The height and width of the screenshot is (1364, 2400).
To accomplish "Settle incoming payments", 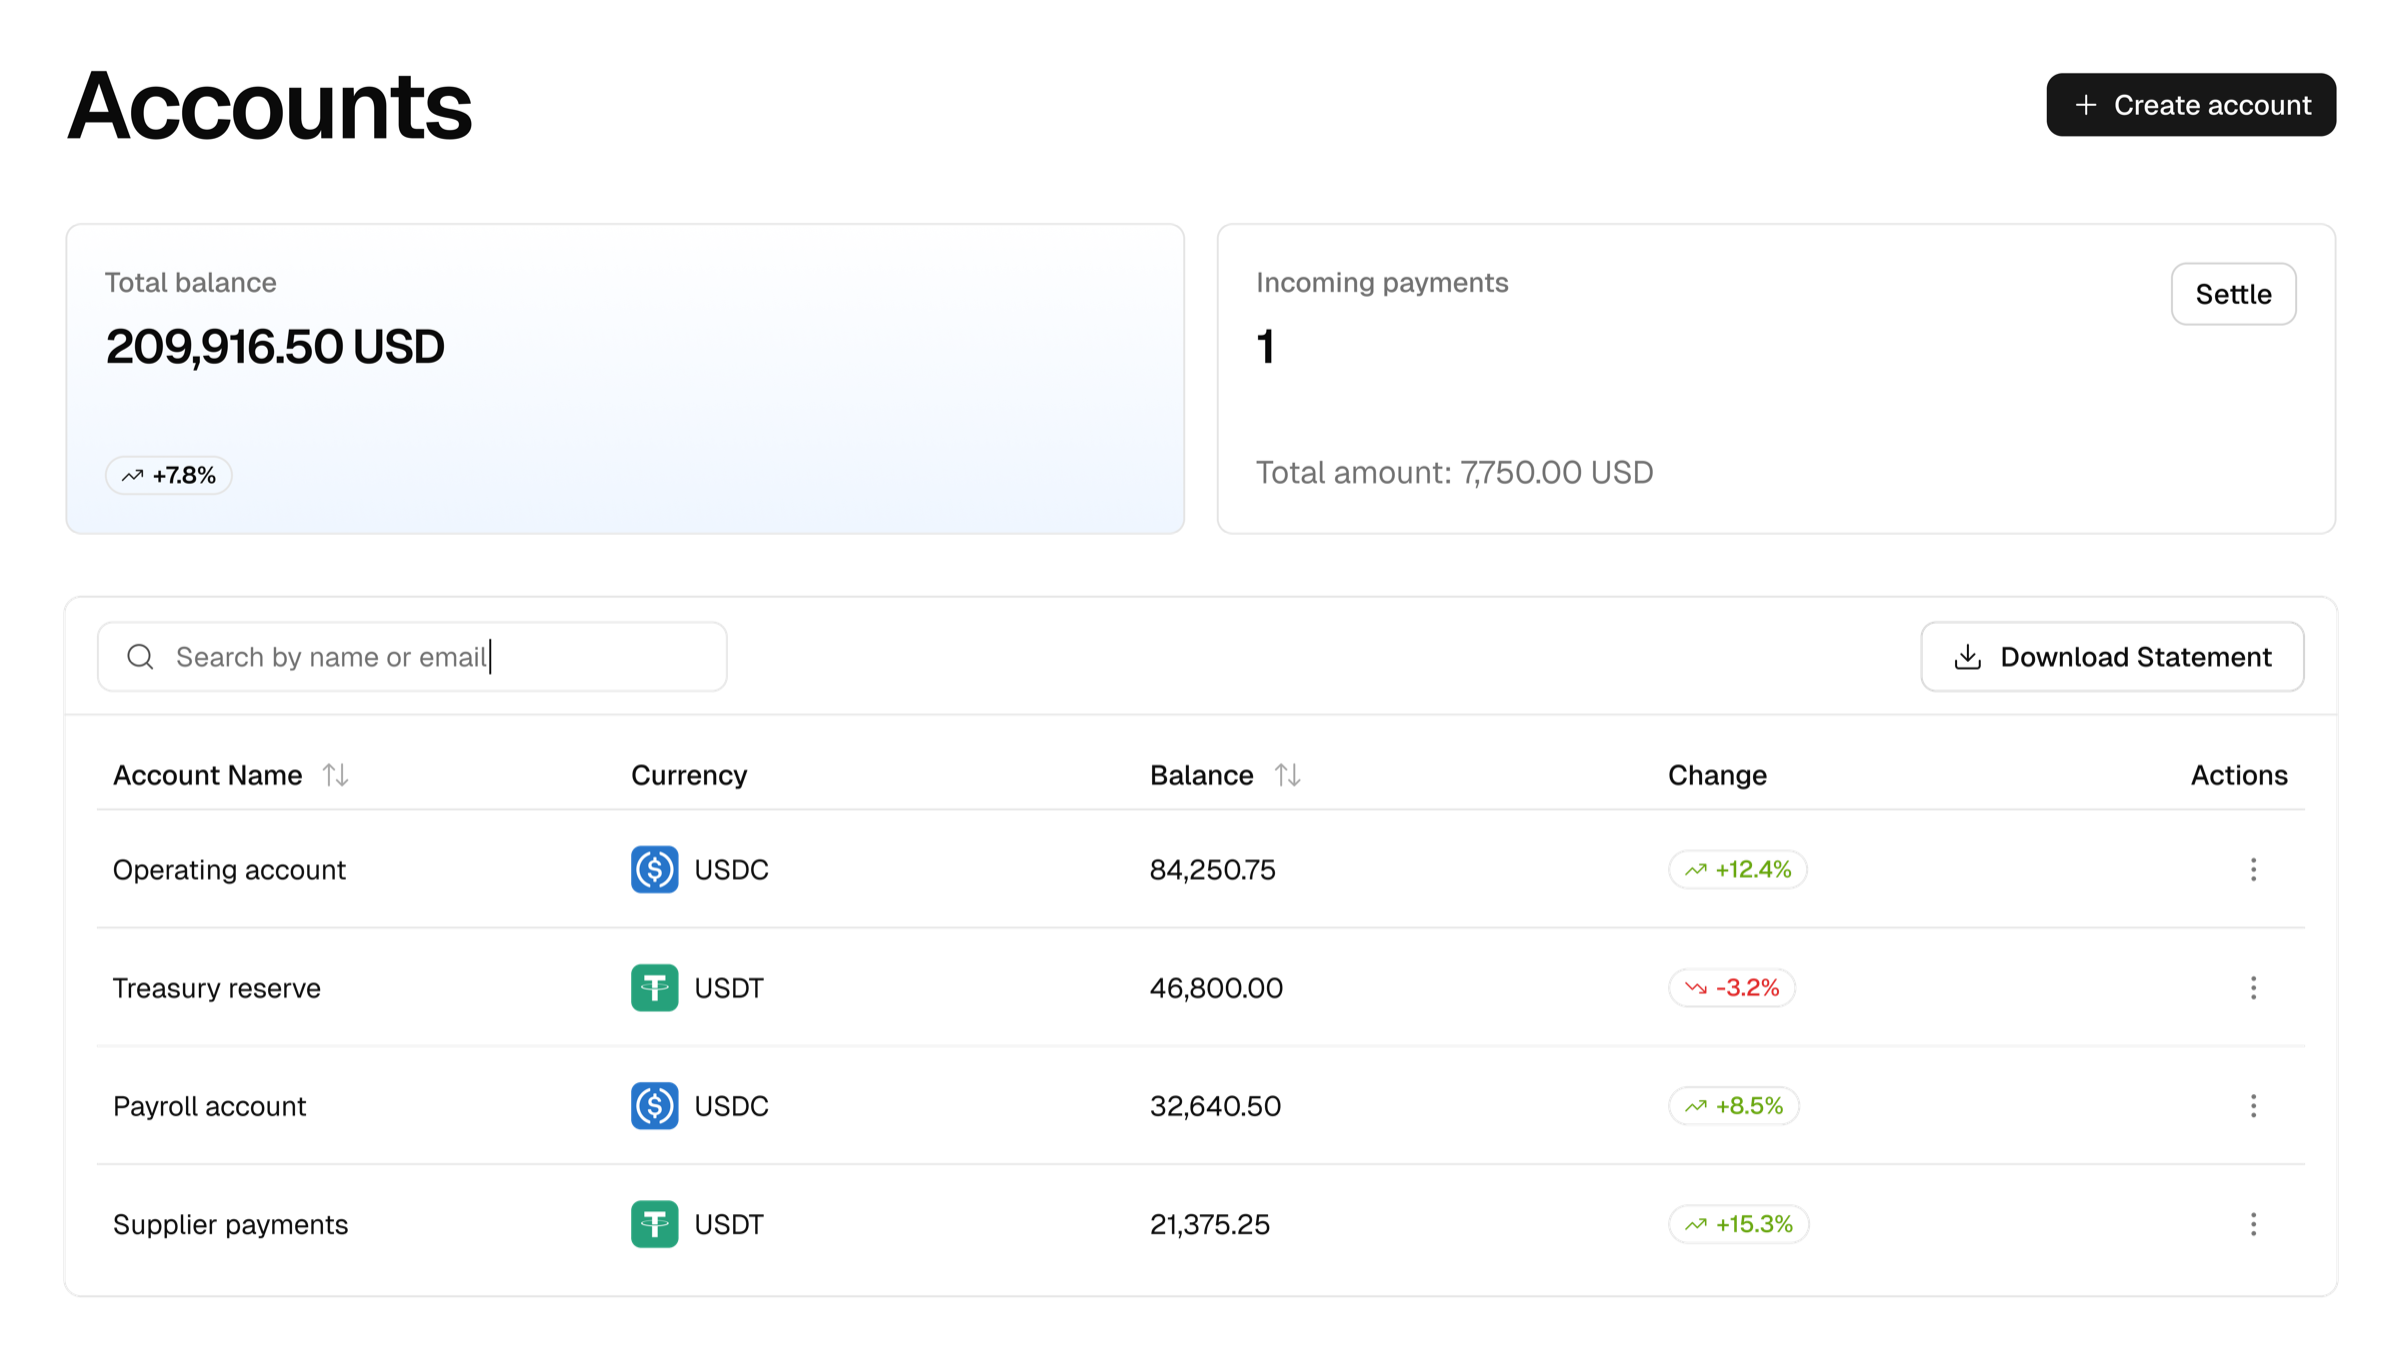I will click(x=2233, y=294).
